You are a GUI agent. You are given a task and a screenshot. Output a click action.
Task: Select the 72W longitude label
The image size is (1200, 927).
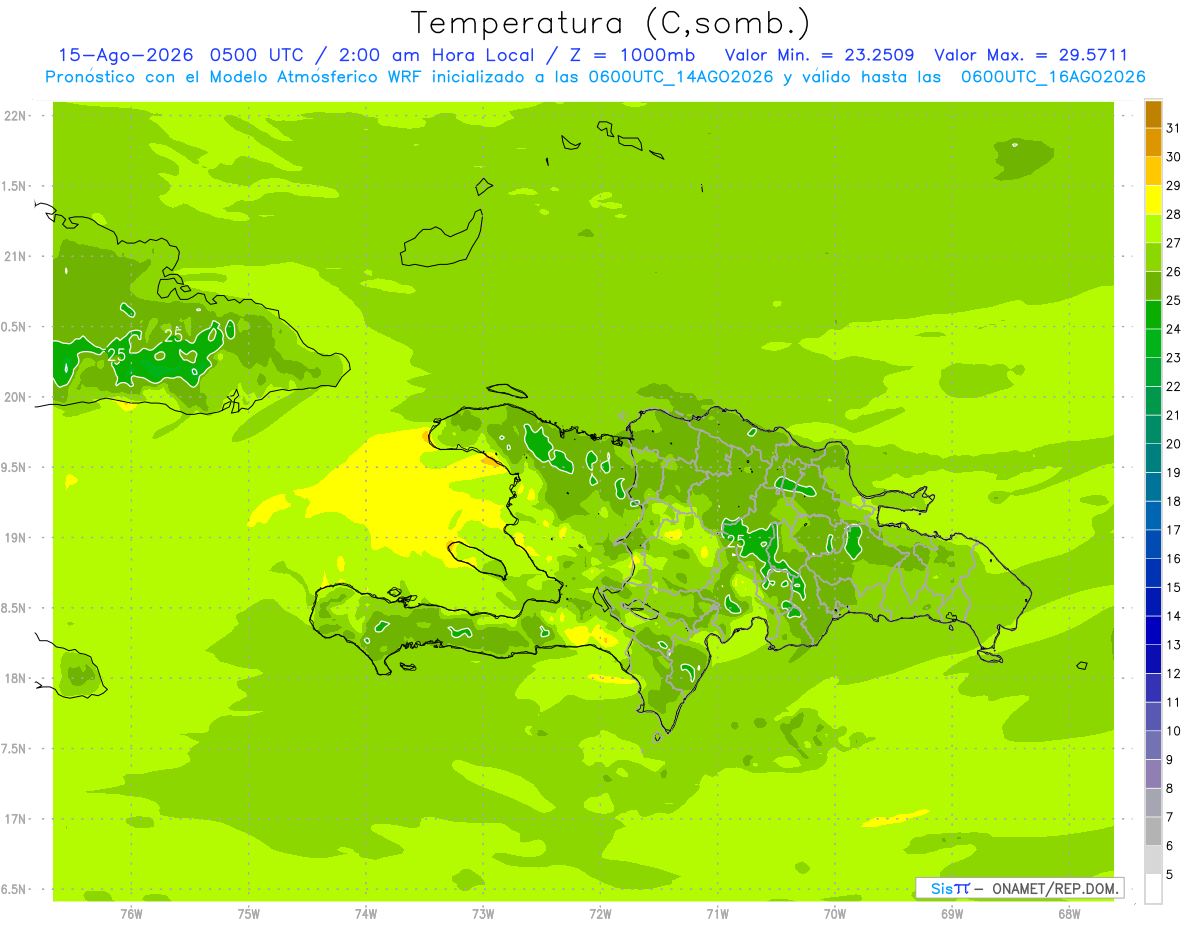pyautogui.click(x=600, y=914)
